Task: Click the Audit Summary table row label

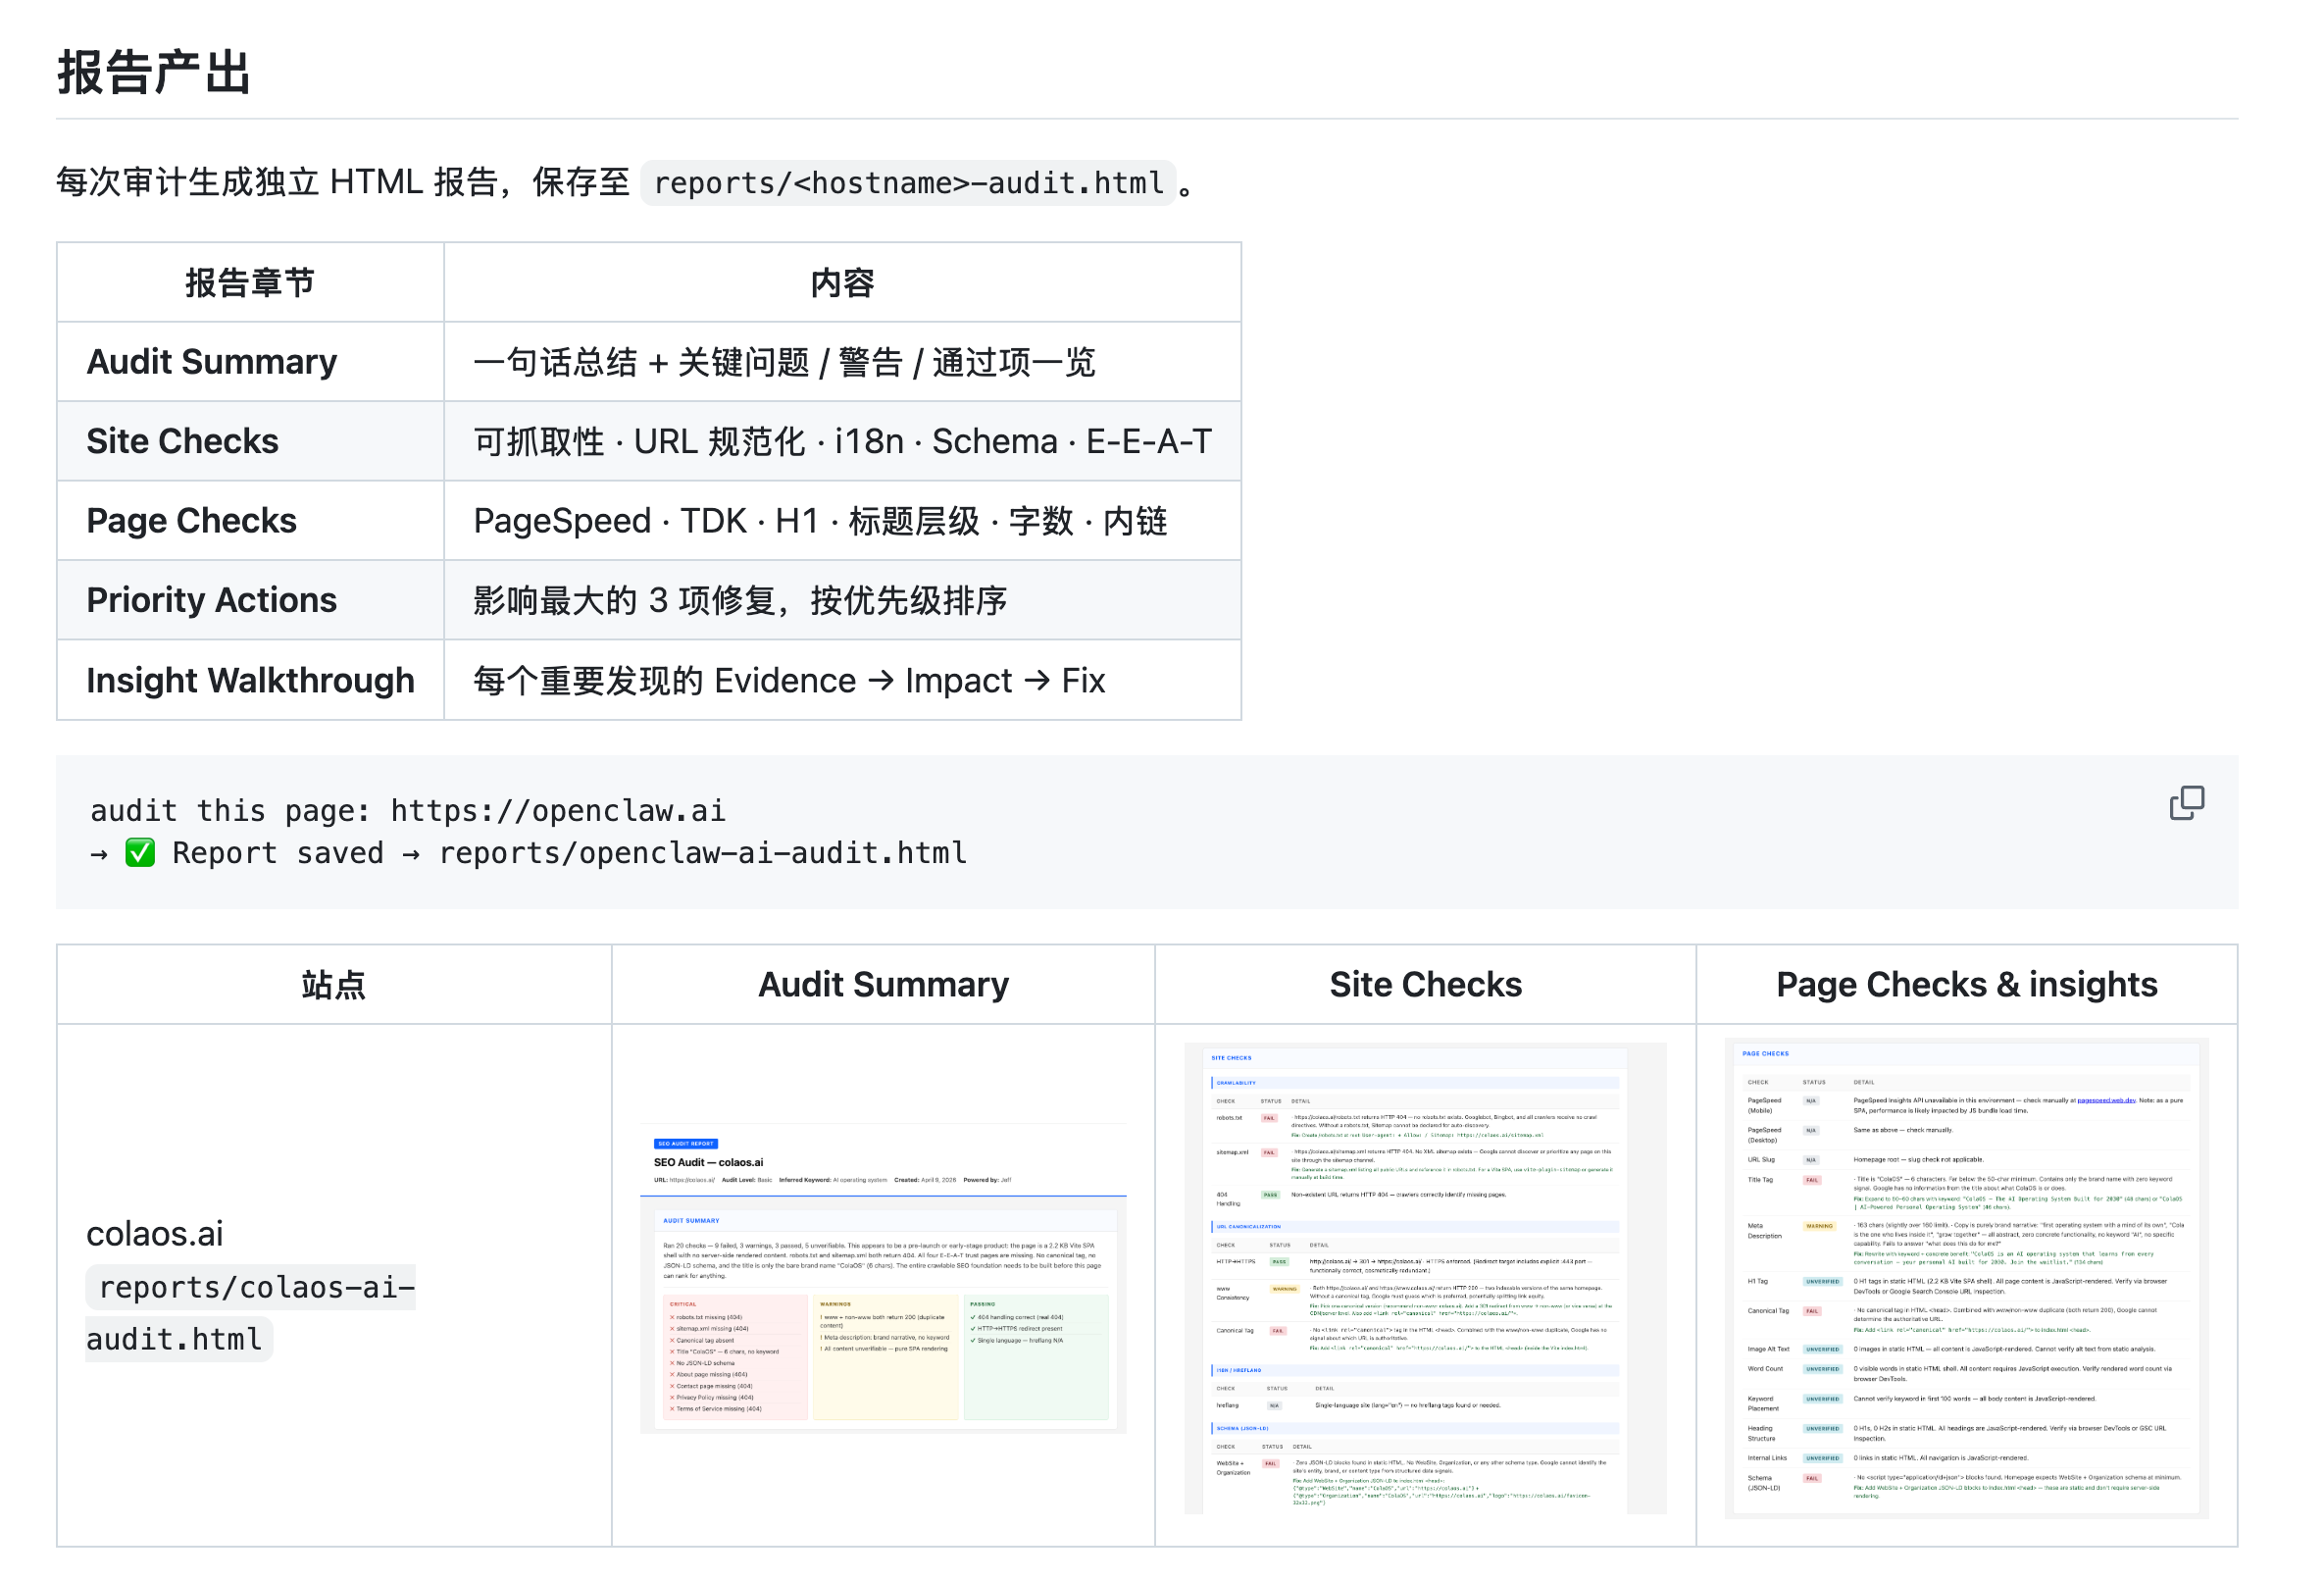Action: [x=212, y=362]
